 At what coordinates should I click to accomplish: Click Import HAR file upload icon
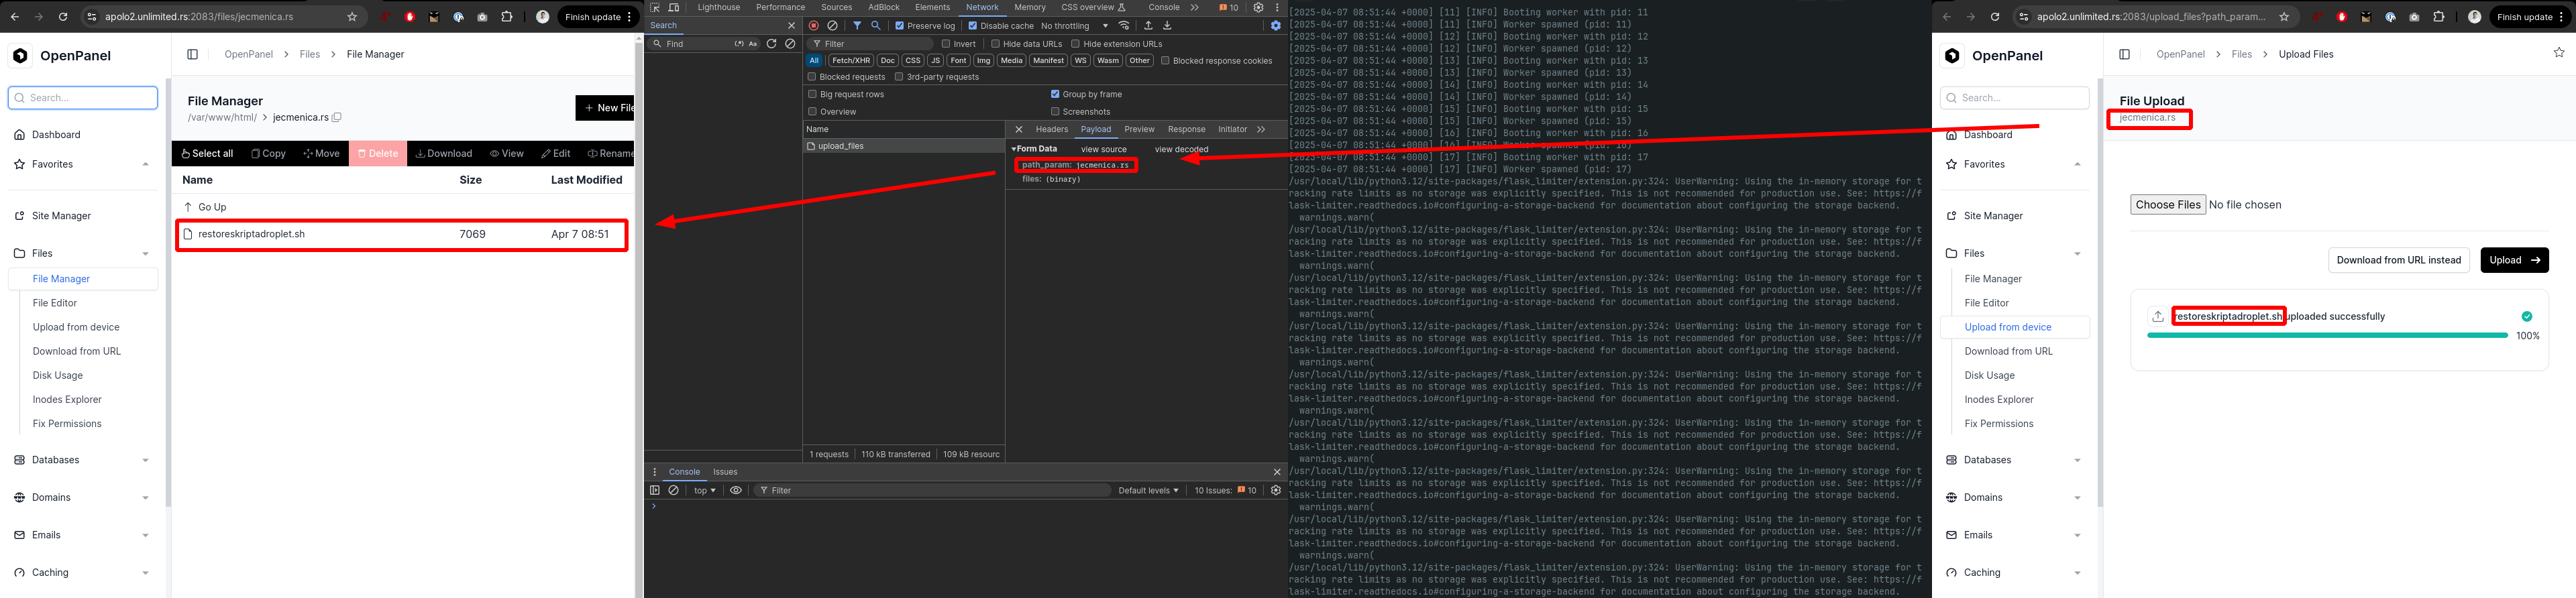[1148, 26]
